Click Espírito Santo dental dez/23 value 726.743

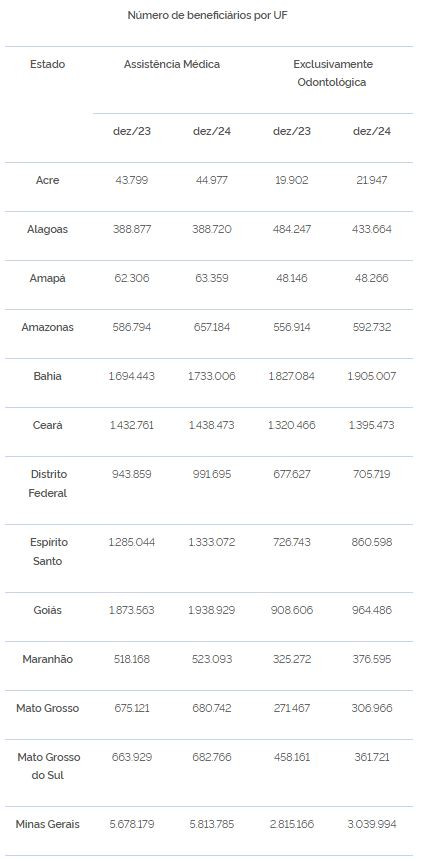click(292, 542)
